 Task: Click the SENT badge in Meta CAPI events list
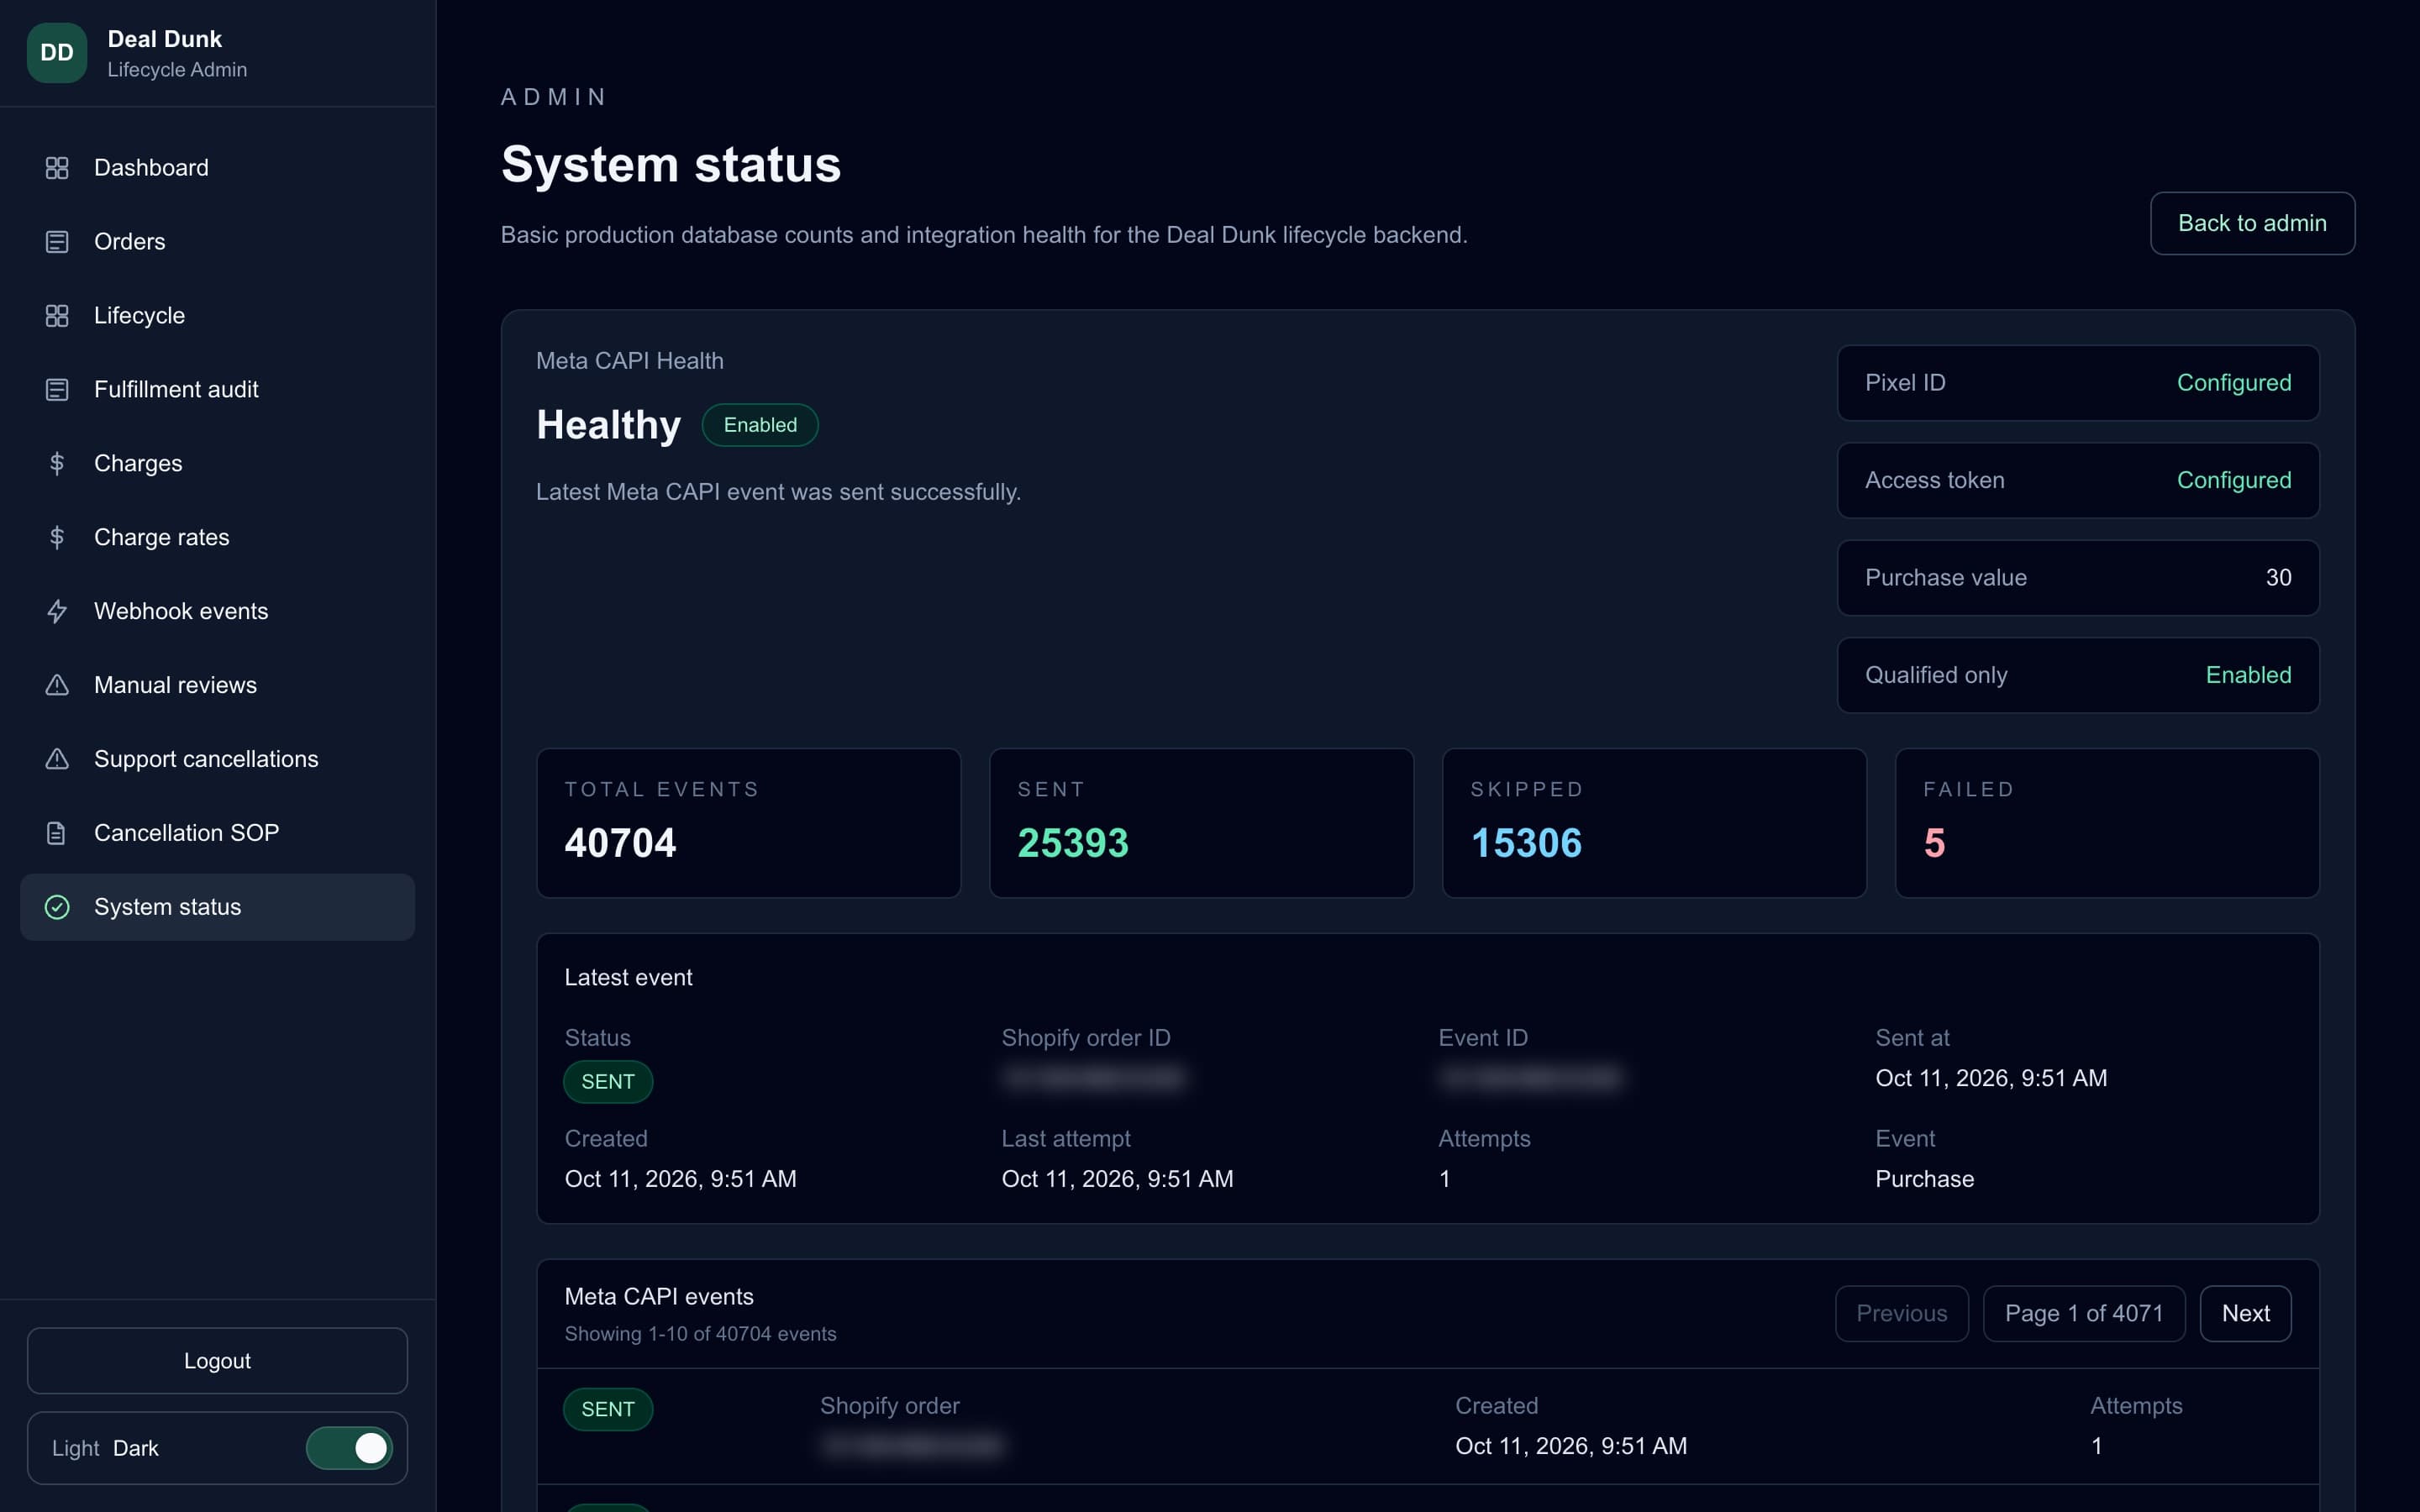tap(608, 1409)
